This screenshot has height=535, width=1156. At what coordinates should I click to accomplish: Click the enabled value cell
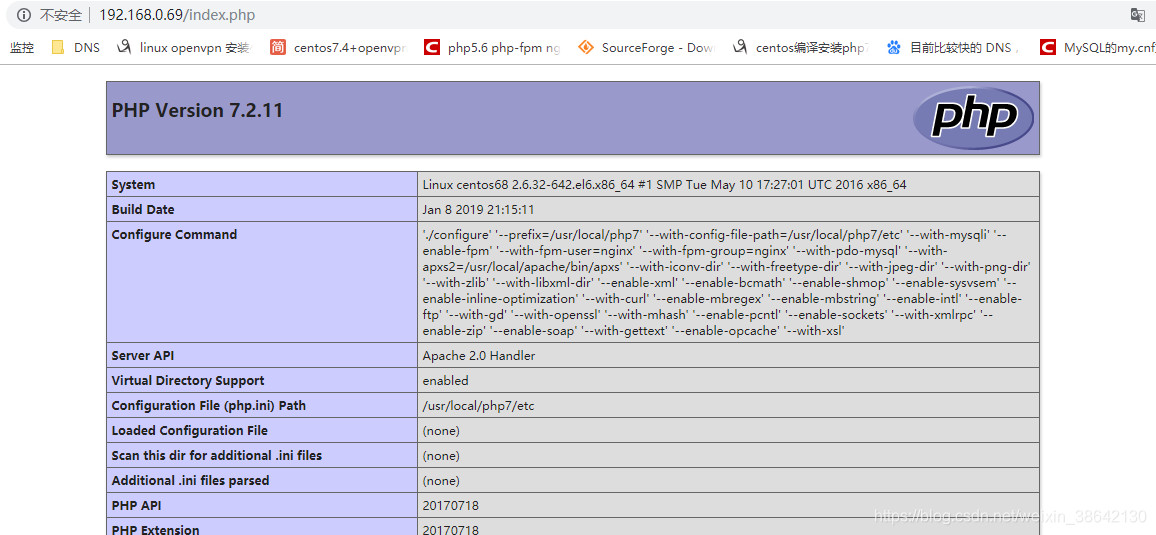click(x=728, y=381)
